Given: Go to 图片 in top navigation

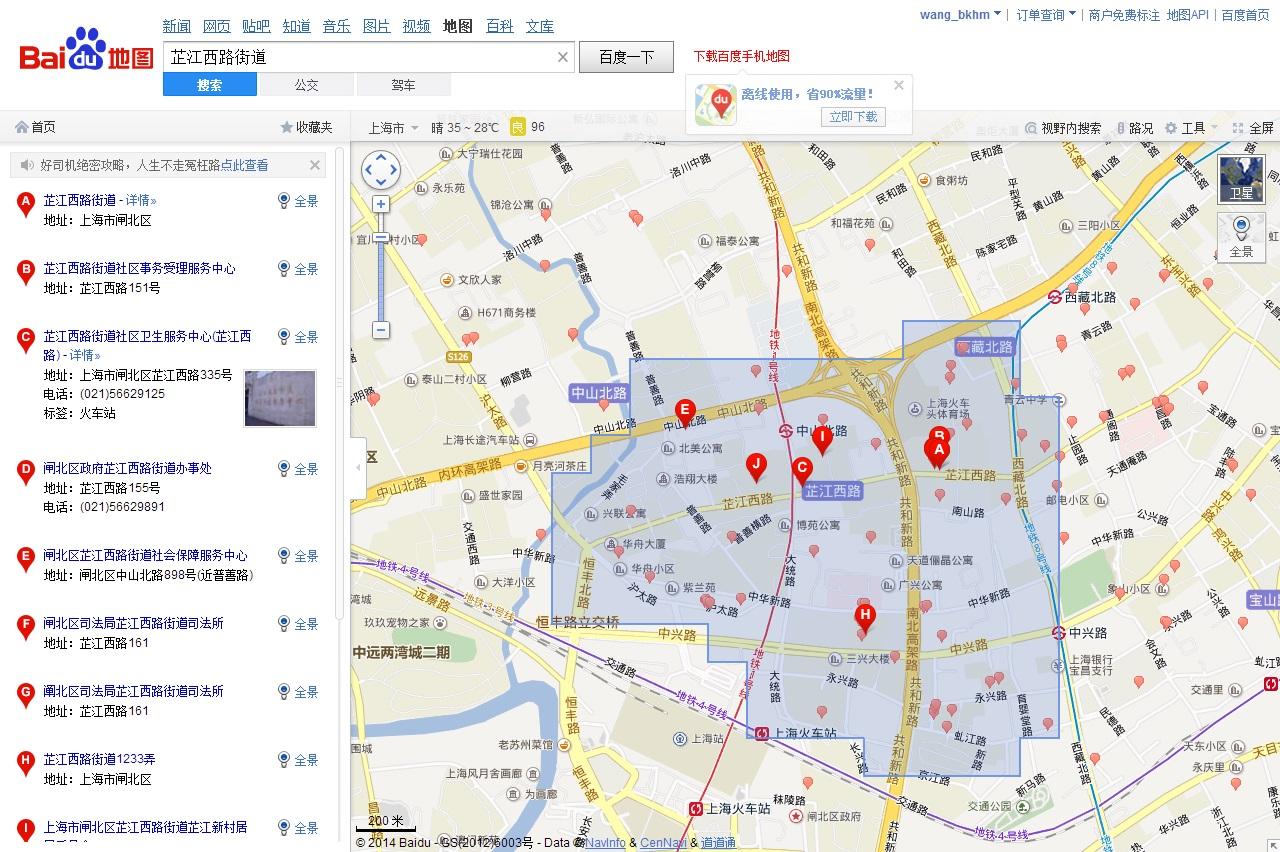Looking at the screenshot, I should pyautogui.click(x=377, y=26).
